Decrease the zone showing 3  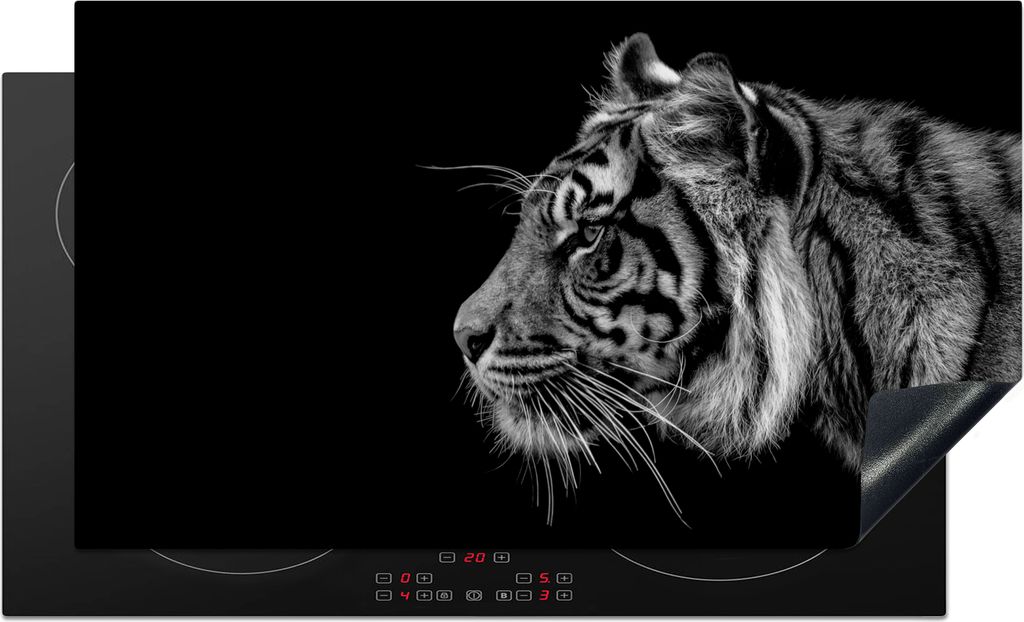click(x=524, y=595)
